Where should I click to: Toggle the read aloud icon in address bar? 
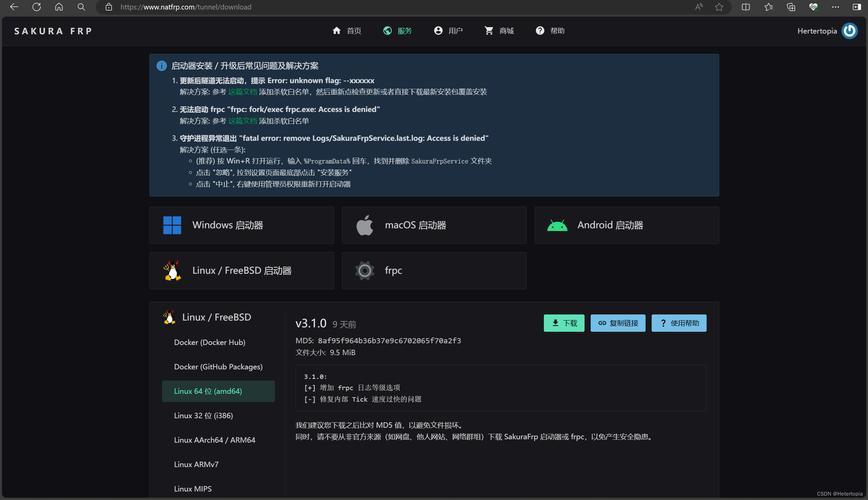point(699,7)
